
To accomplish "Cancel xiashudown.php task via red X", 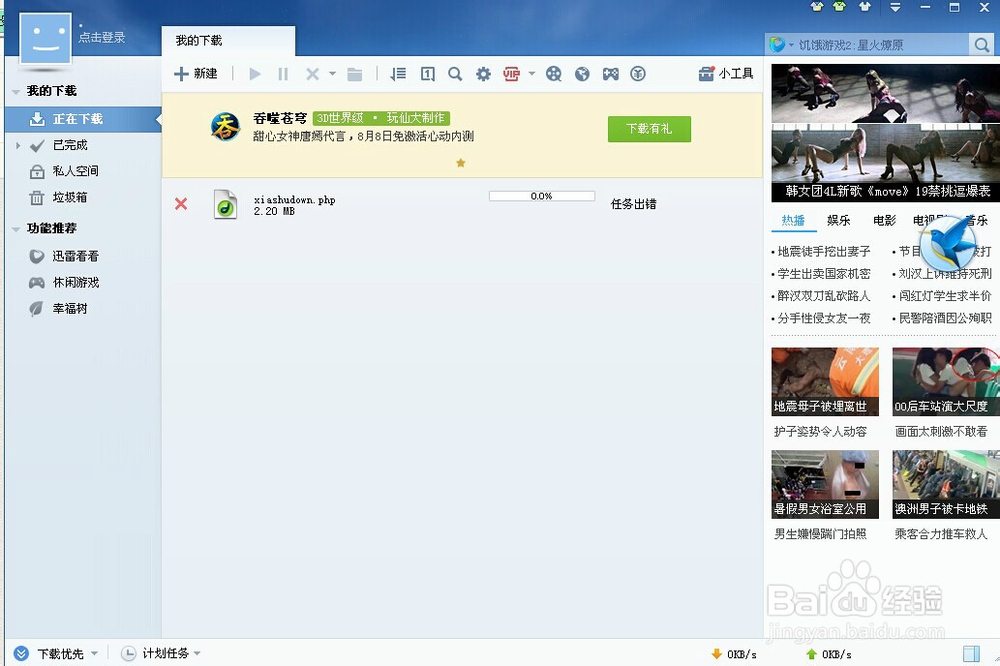I will [x=181, y=203].
